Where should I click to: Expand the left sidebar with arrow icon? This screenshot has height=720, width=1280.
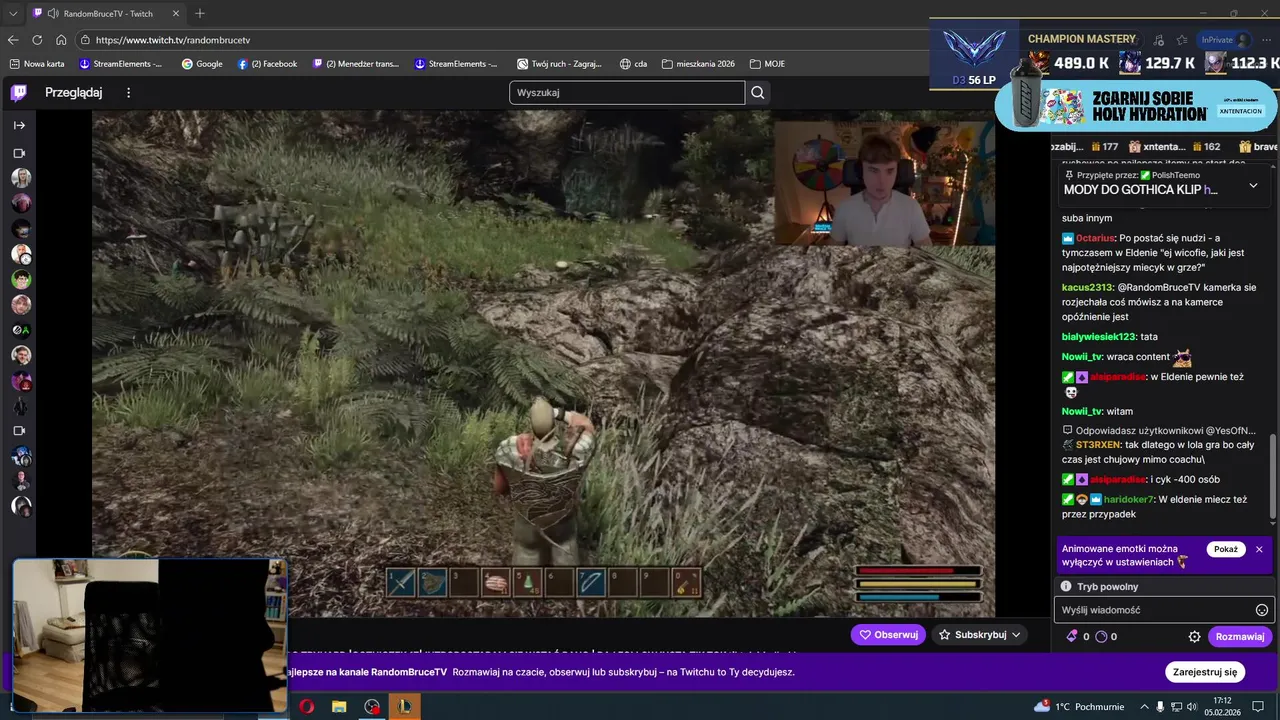click(x=19, y=126)
